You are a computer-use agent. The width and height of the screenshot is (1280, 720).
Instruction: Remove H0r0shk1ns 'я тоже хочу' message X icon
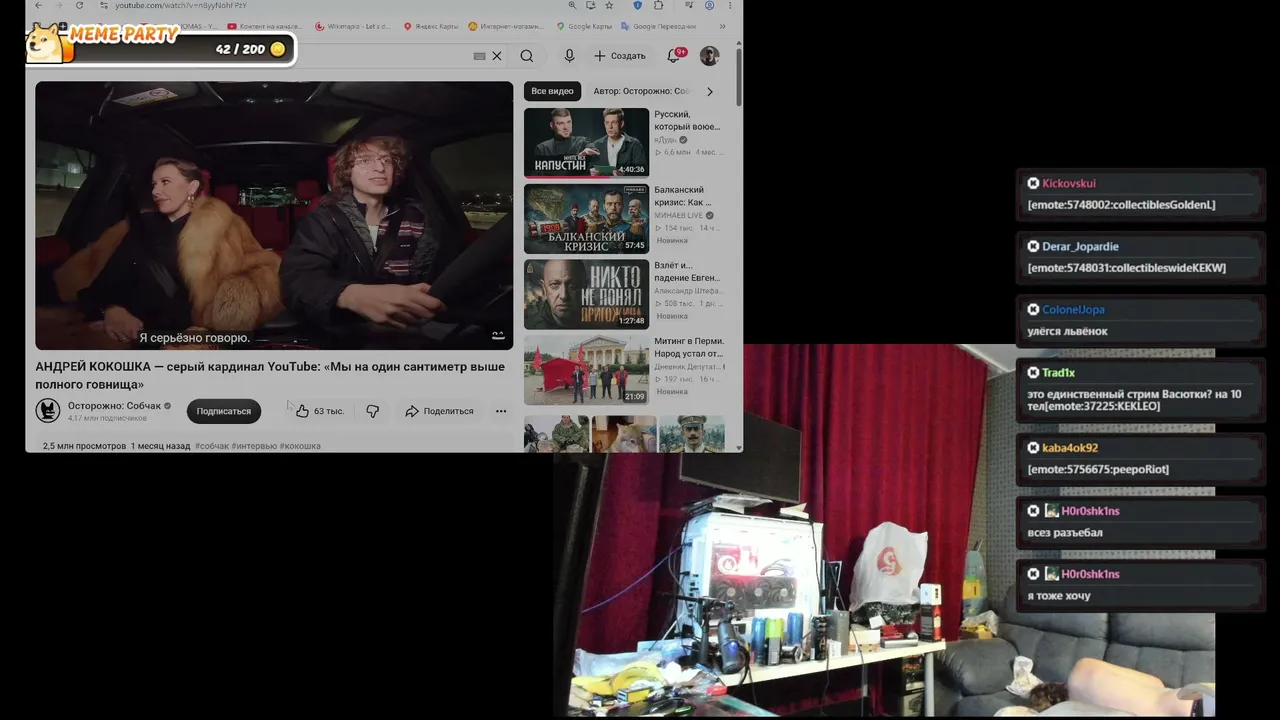click(x=1033, y=574)
